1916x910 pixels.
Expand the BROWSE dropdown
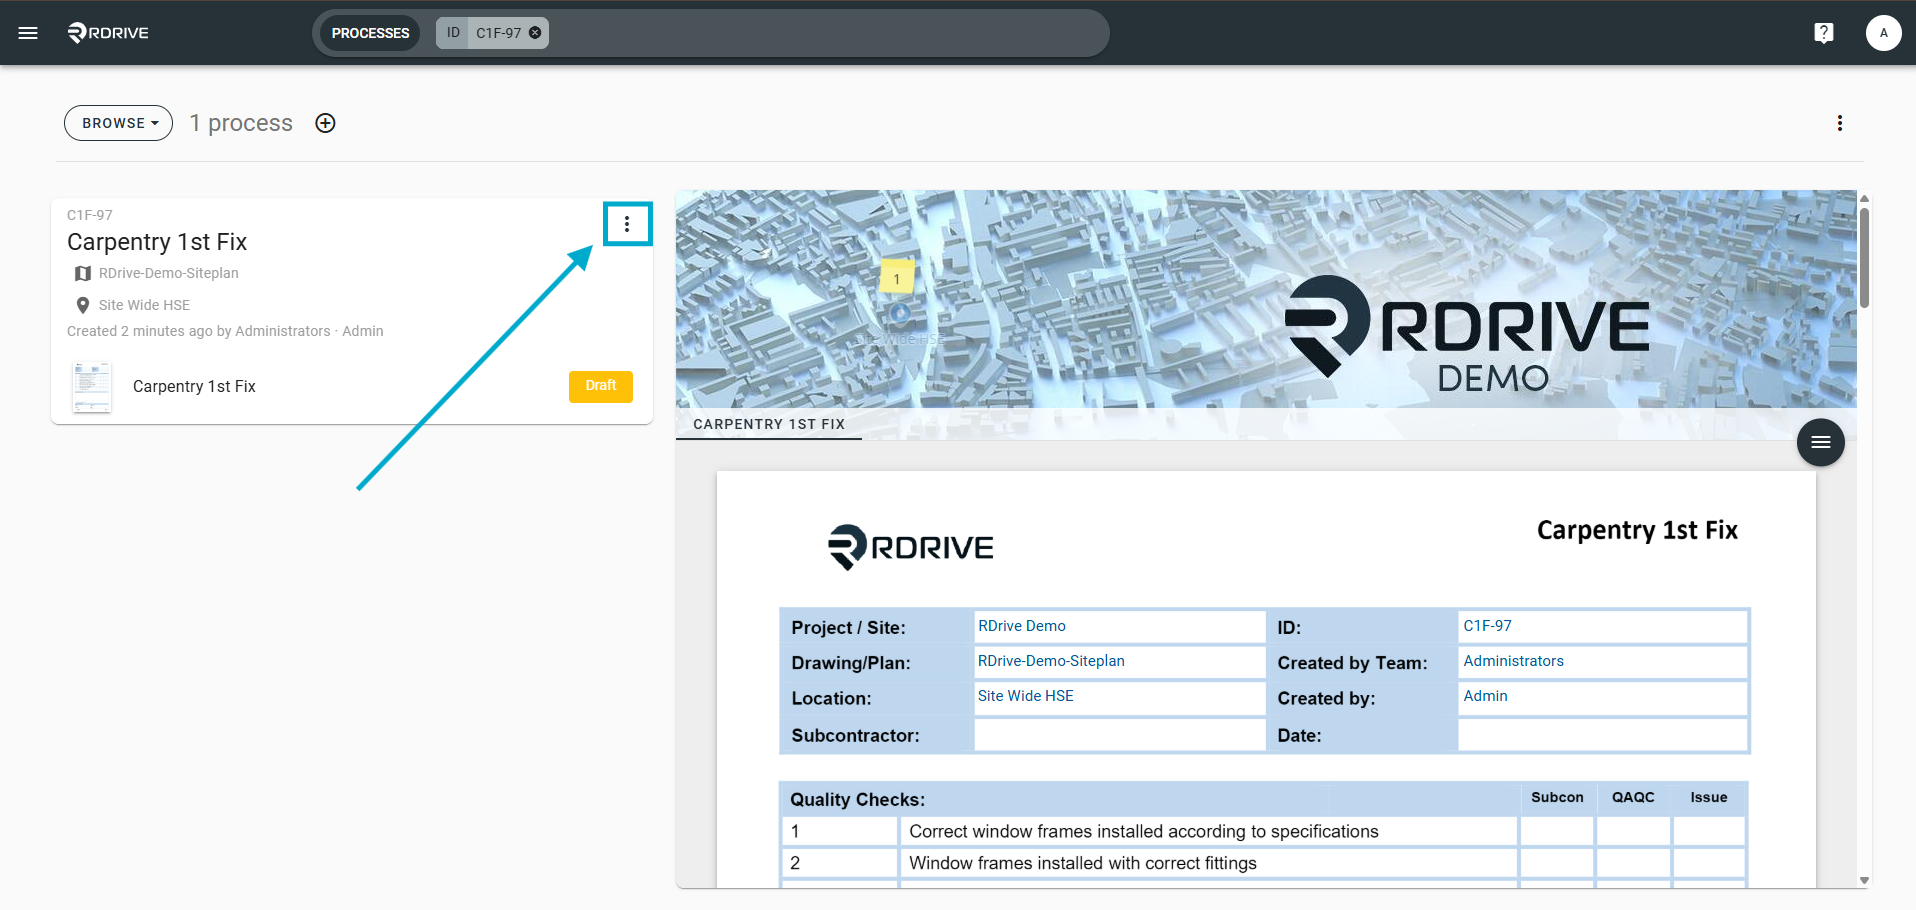[x=119, y=123]
